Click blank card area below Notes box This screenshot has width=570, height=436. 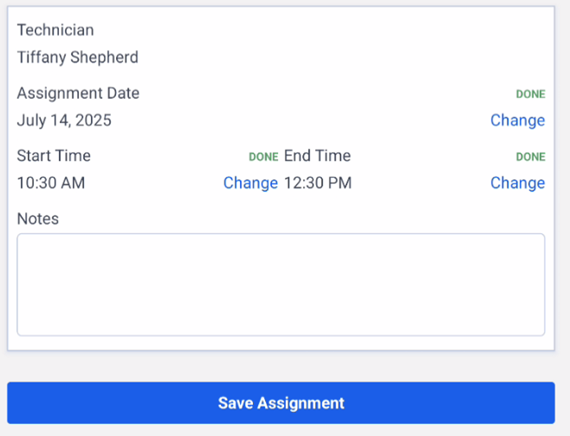pos(281,343)
